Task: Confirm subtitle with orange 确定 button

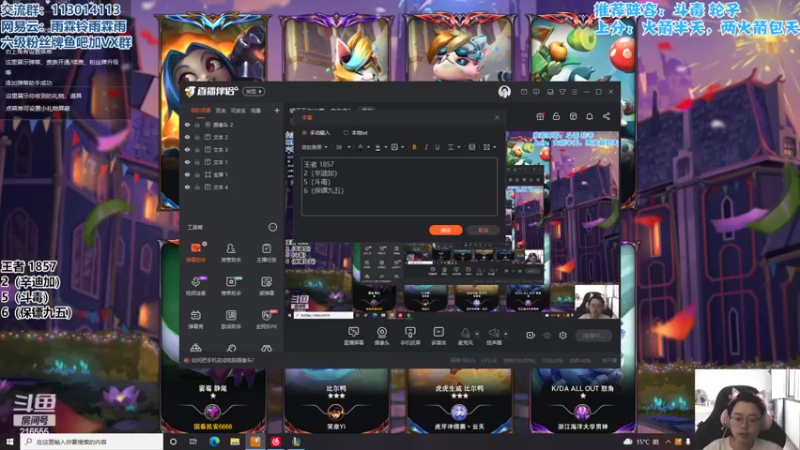Action: pyautogui.click(x=445, y=230)
